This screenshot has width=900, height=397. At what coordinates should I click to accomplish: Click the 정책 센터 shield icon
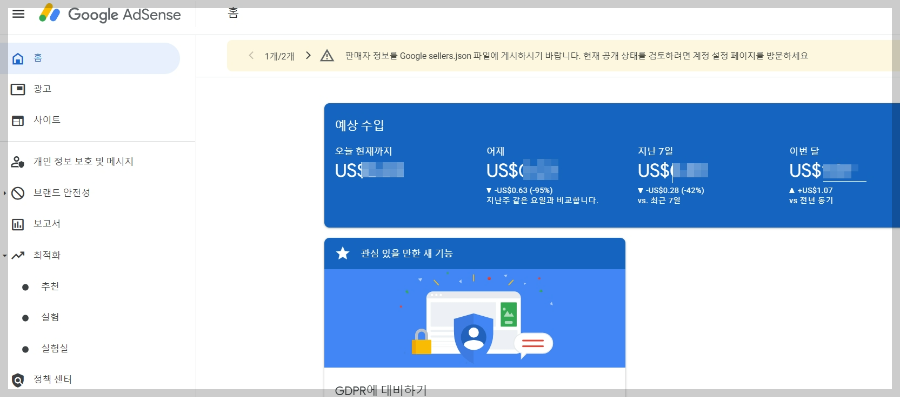pyautogui.click(x=18, y=380)
